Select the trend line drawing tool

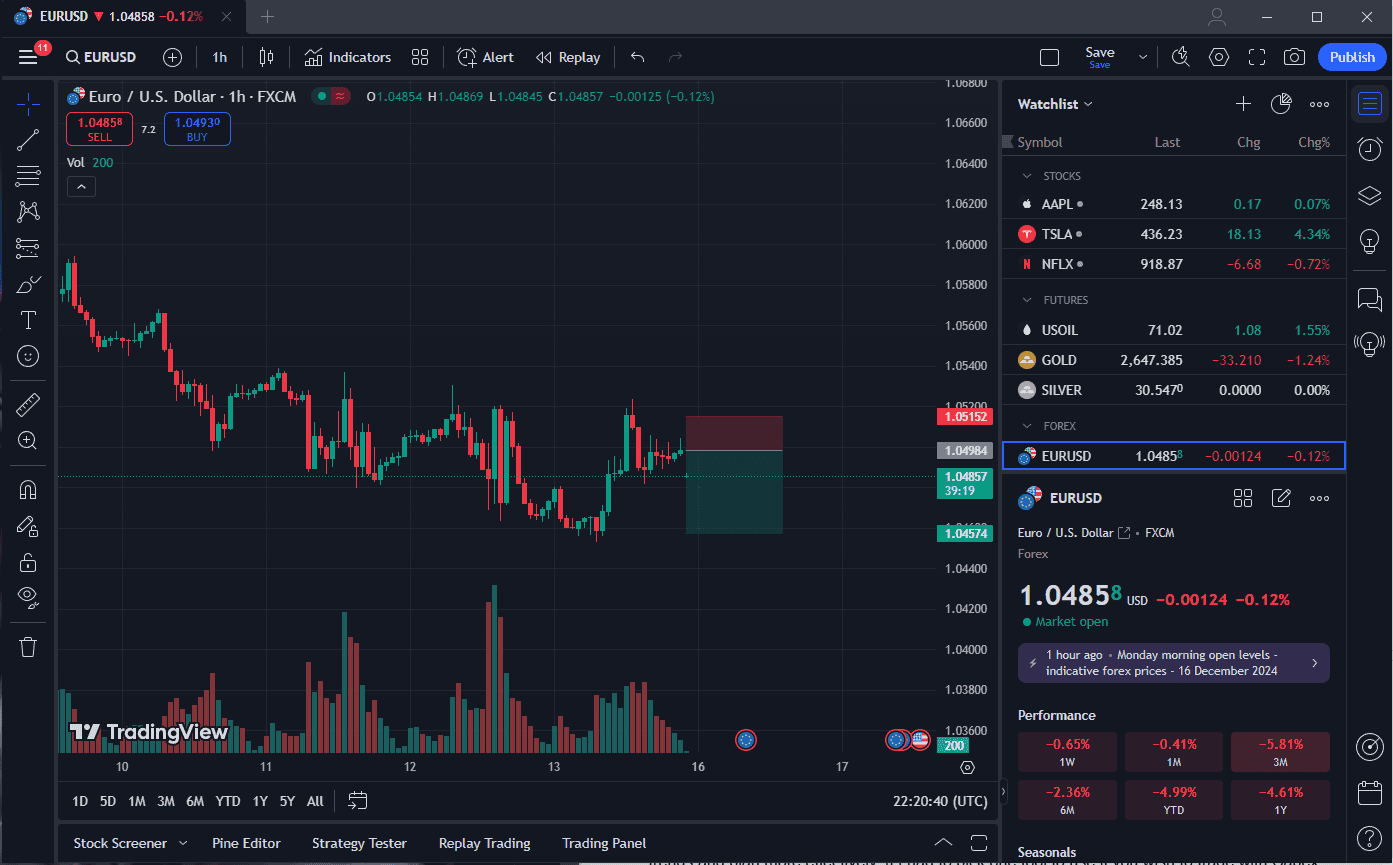(x=28, y=140)
